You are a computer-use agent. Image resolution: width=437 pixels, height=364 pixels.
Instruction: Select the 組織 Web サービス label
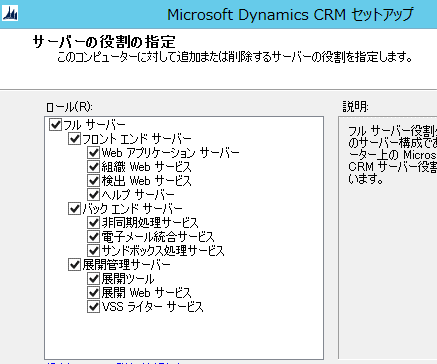tap(146, 167)
